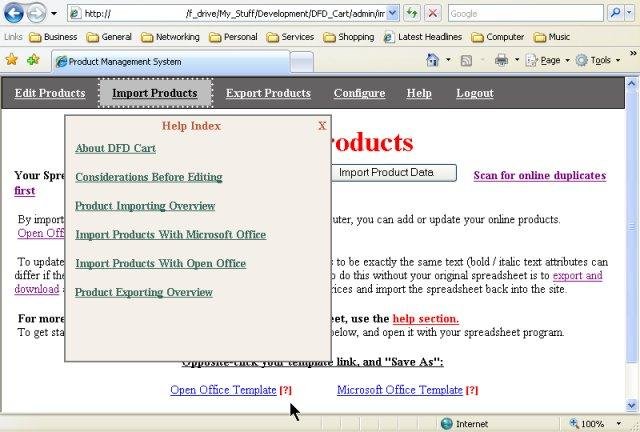Open the Shopping links folder
Image resolution: width=640 pixels, height=432 pixels.
[x=349, y=37]
